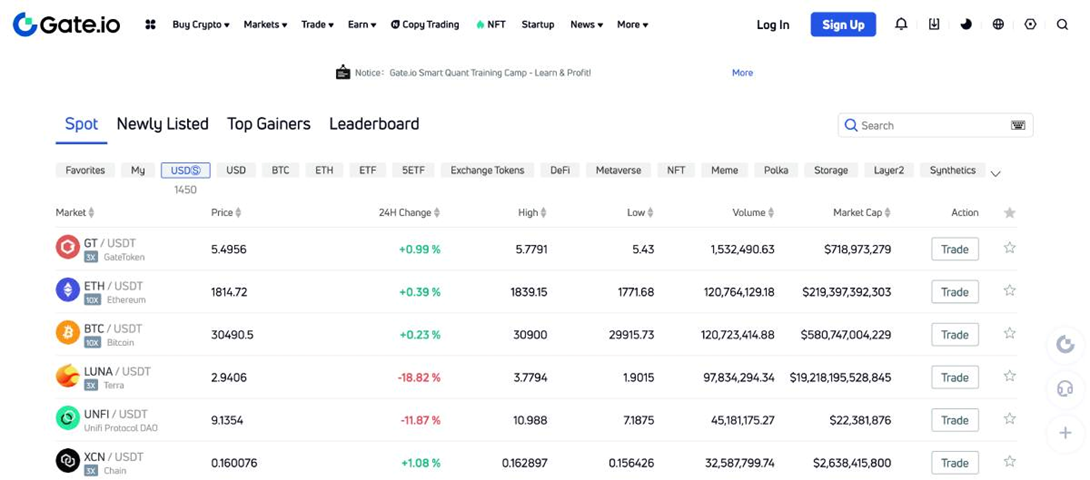
Task: Sort table by Market Cap
Action: tap(862, 212)
